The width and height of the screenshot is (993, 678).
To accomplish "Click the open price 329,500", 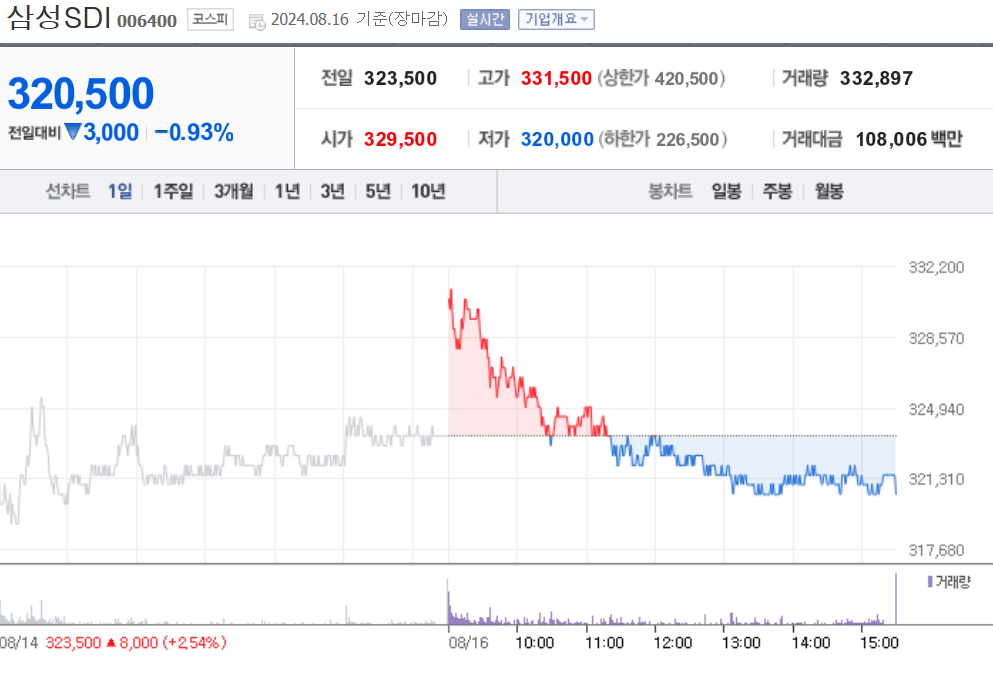I will 400,139.
